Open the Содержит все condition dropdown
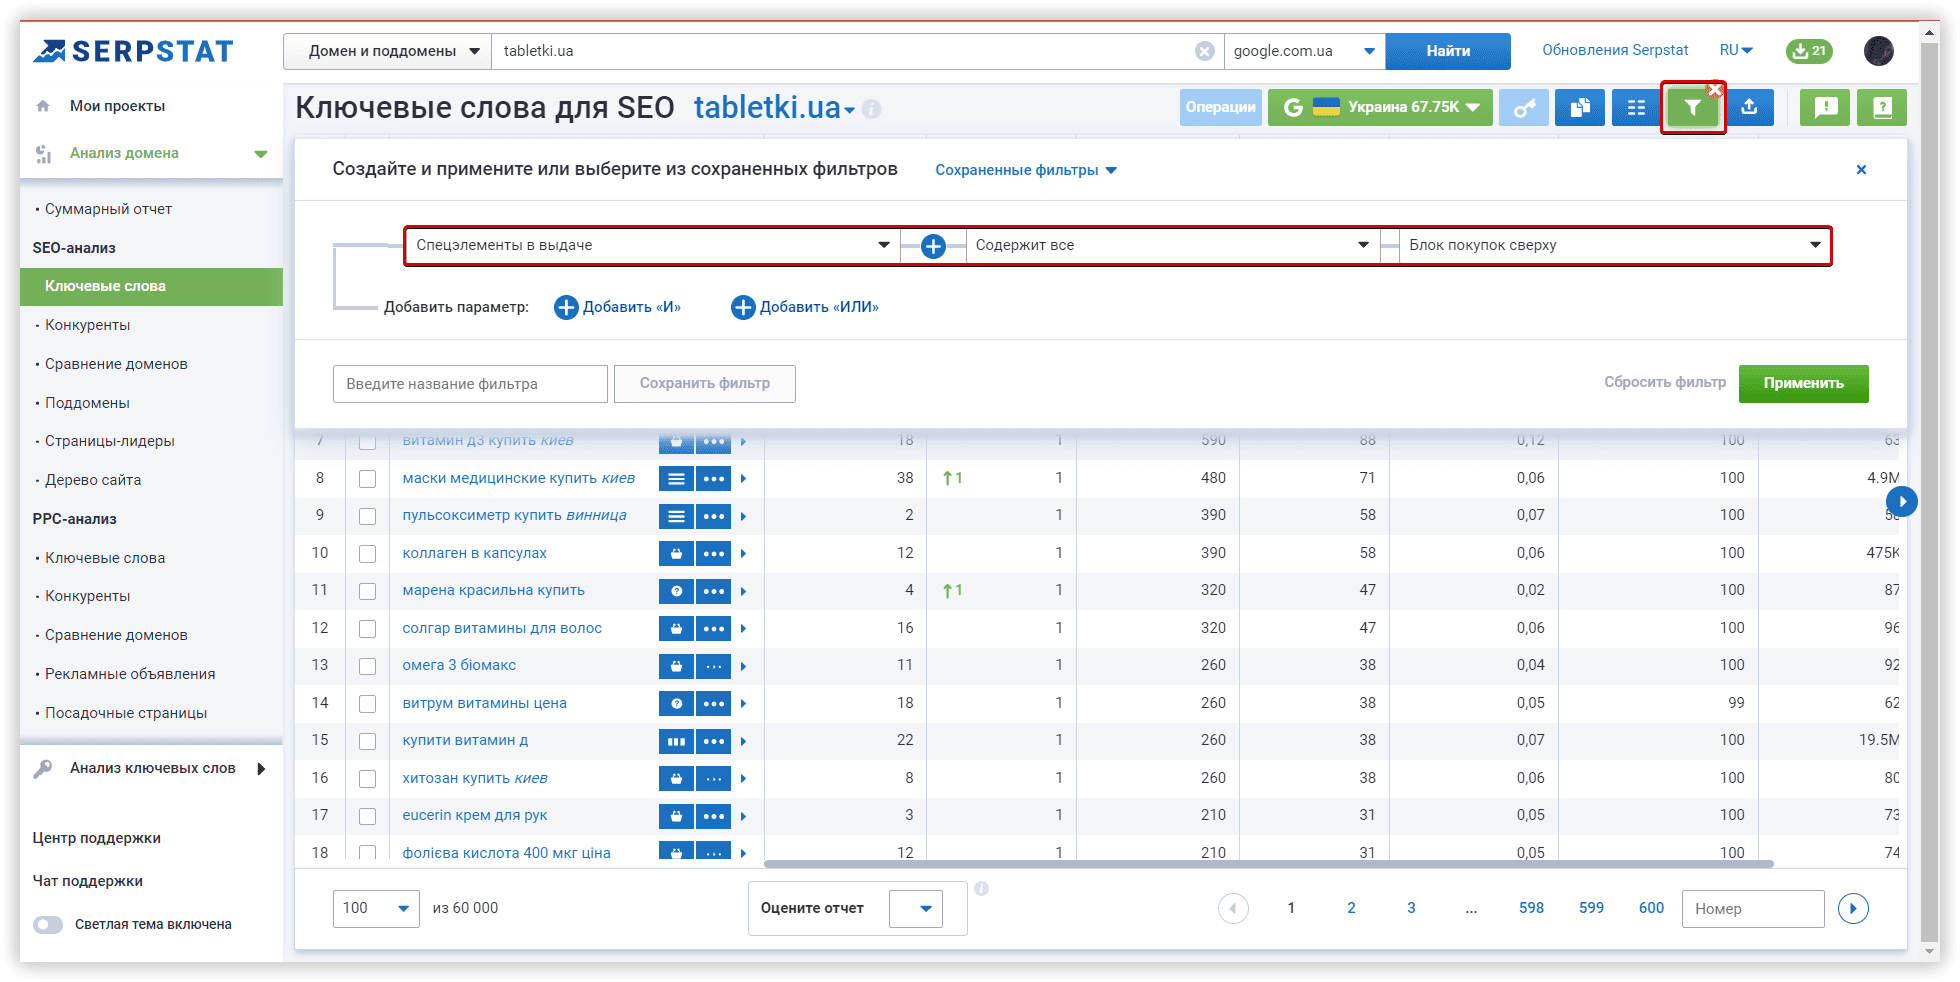The width and height of the screenshot is (1960, 982). 1173,246
